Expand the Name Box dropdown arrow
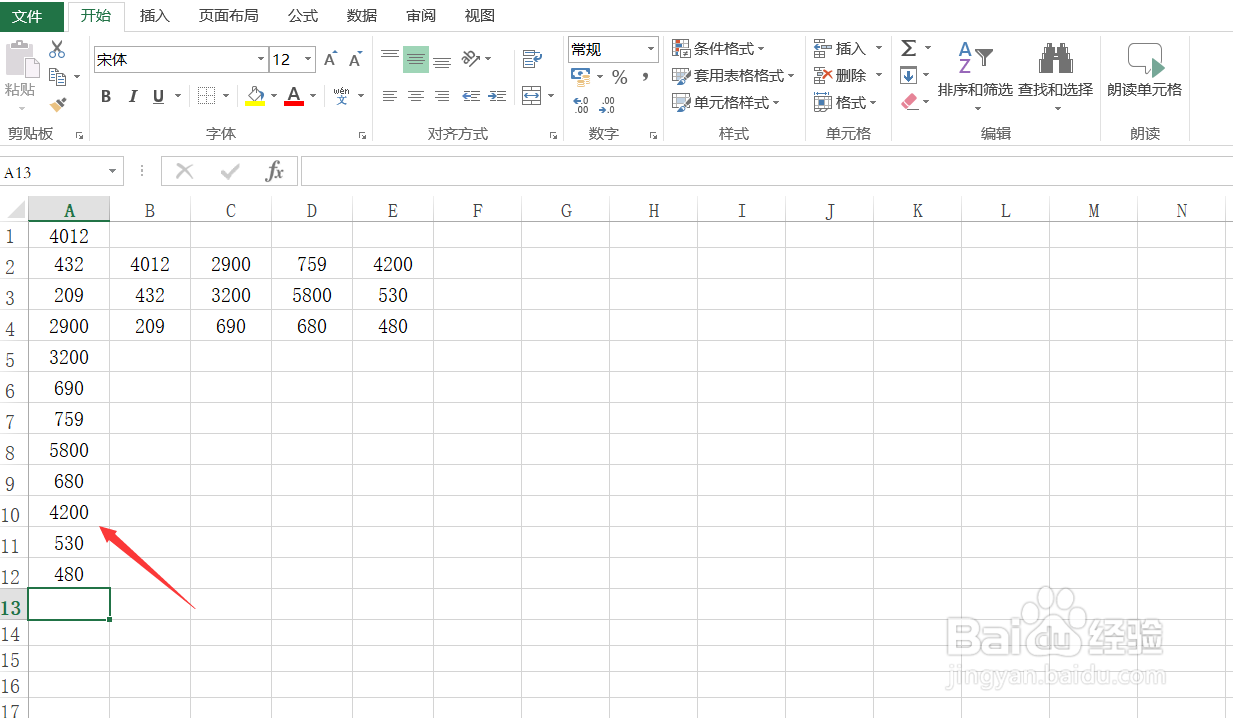The height and width of the screenshot is (718, 1233). point(113,172)
